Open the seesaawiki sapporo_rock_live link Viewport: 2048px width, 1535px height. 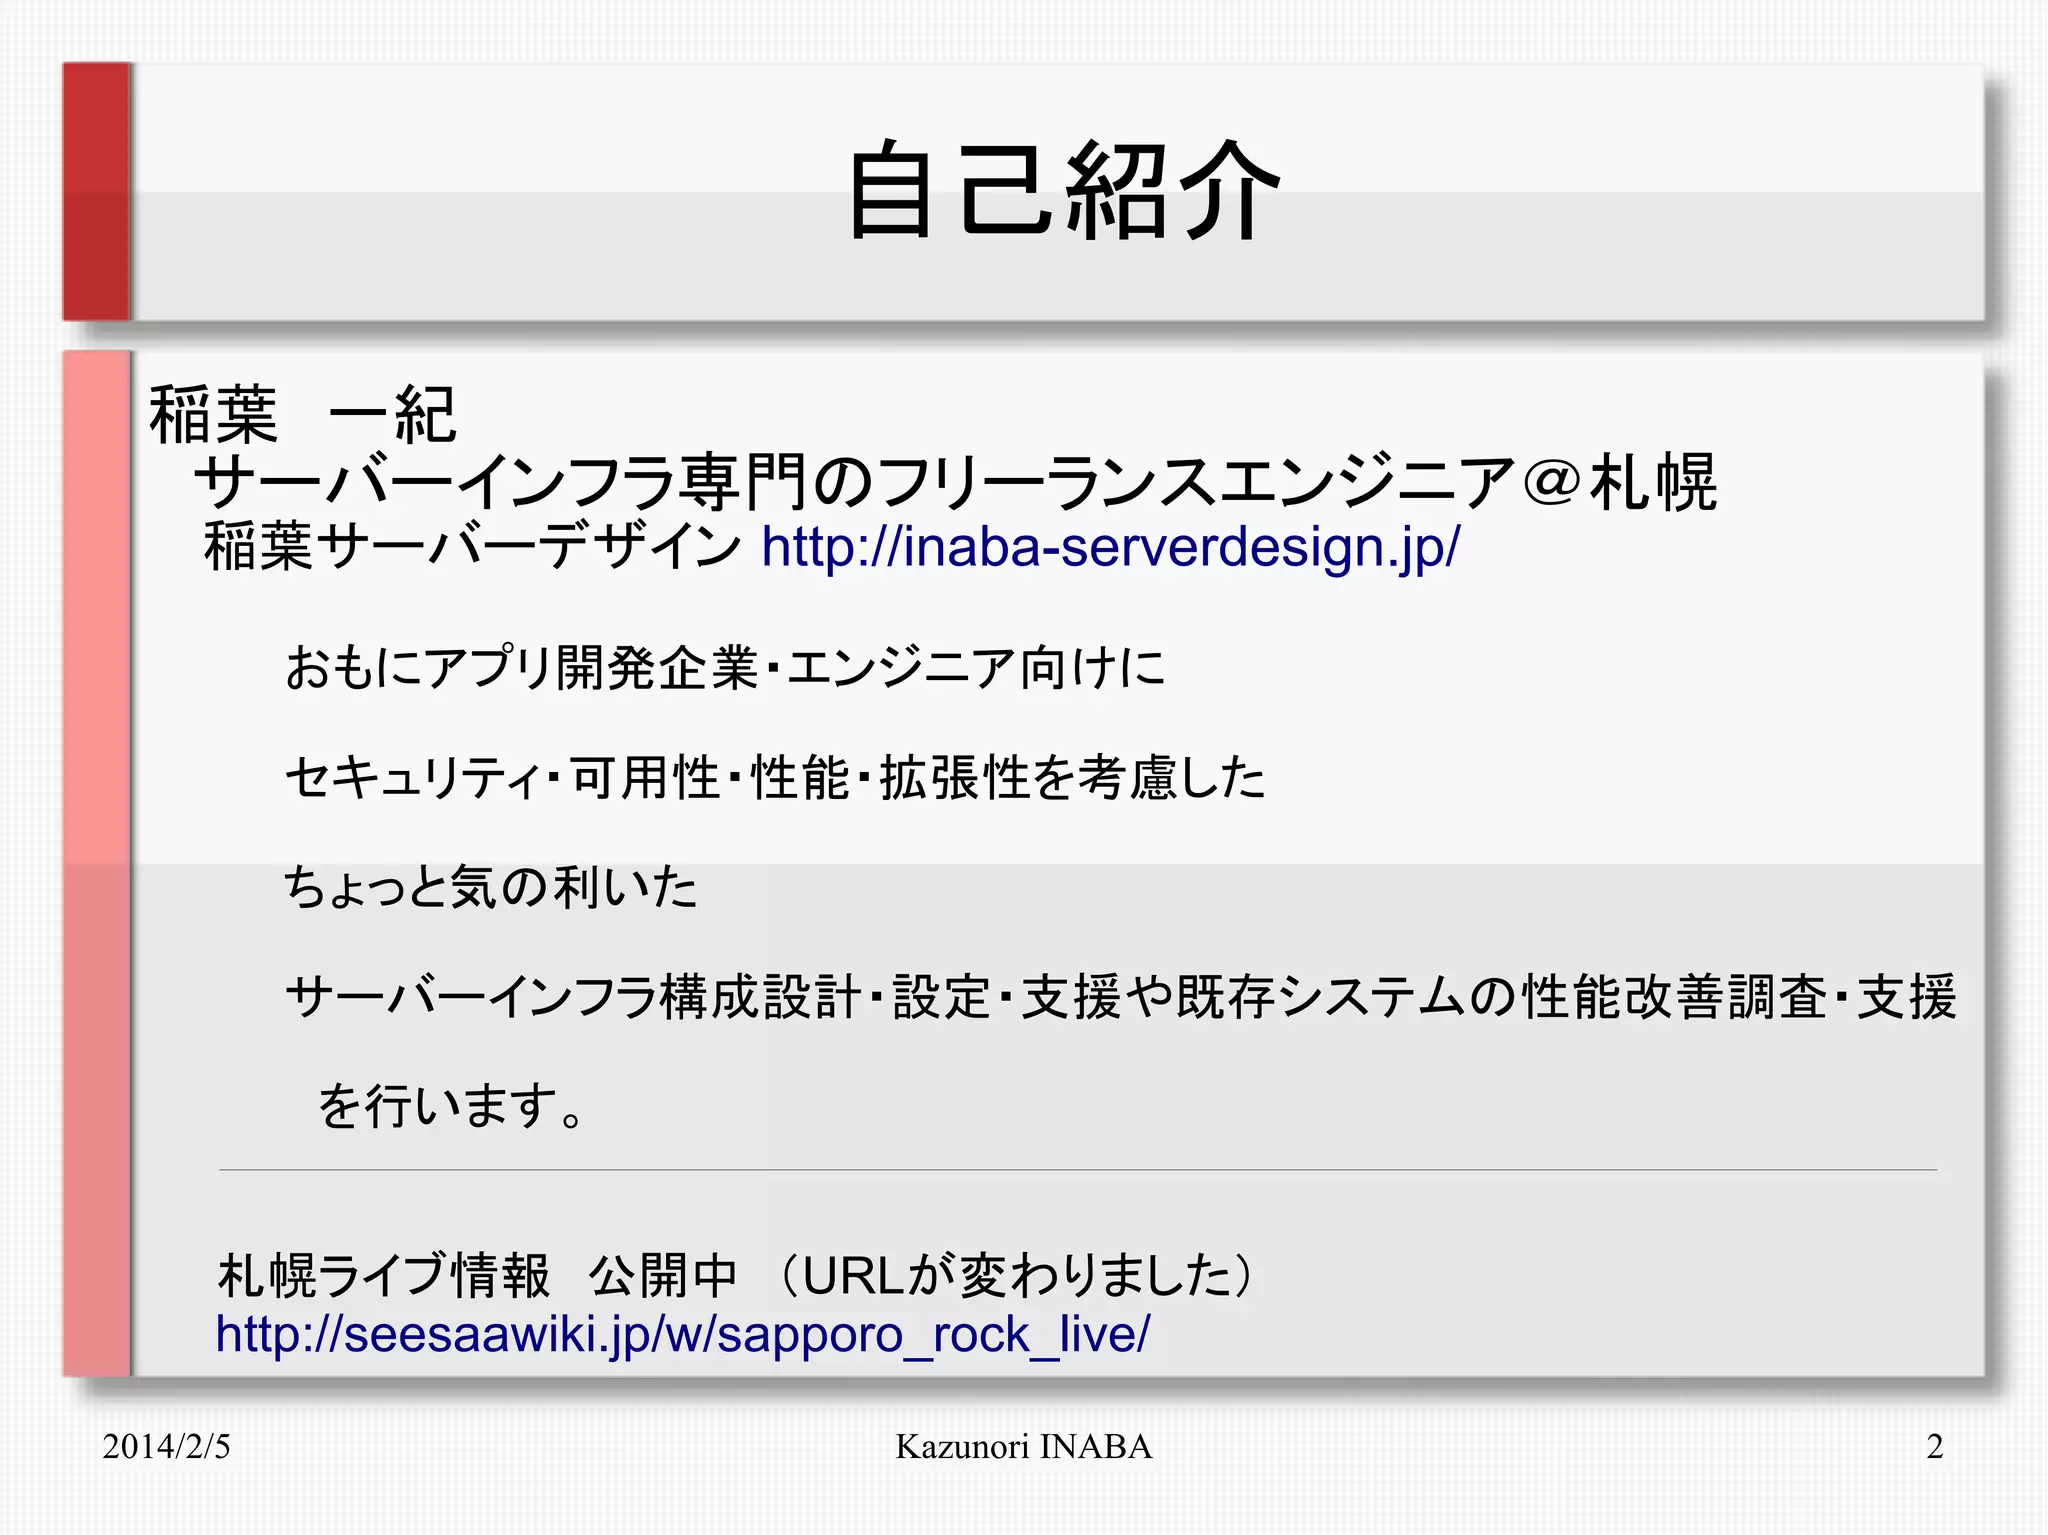pyautogui.click(x=682, y=1335)
